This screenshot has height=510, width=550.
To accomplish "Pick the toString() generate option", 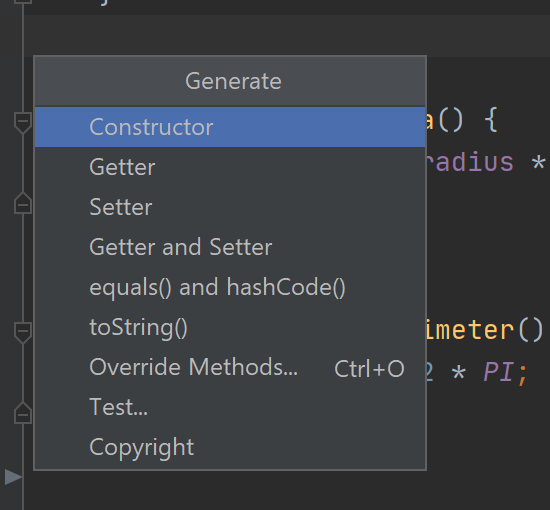I will point(230,327).
